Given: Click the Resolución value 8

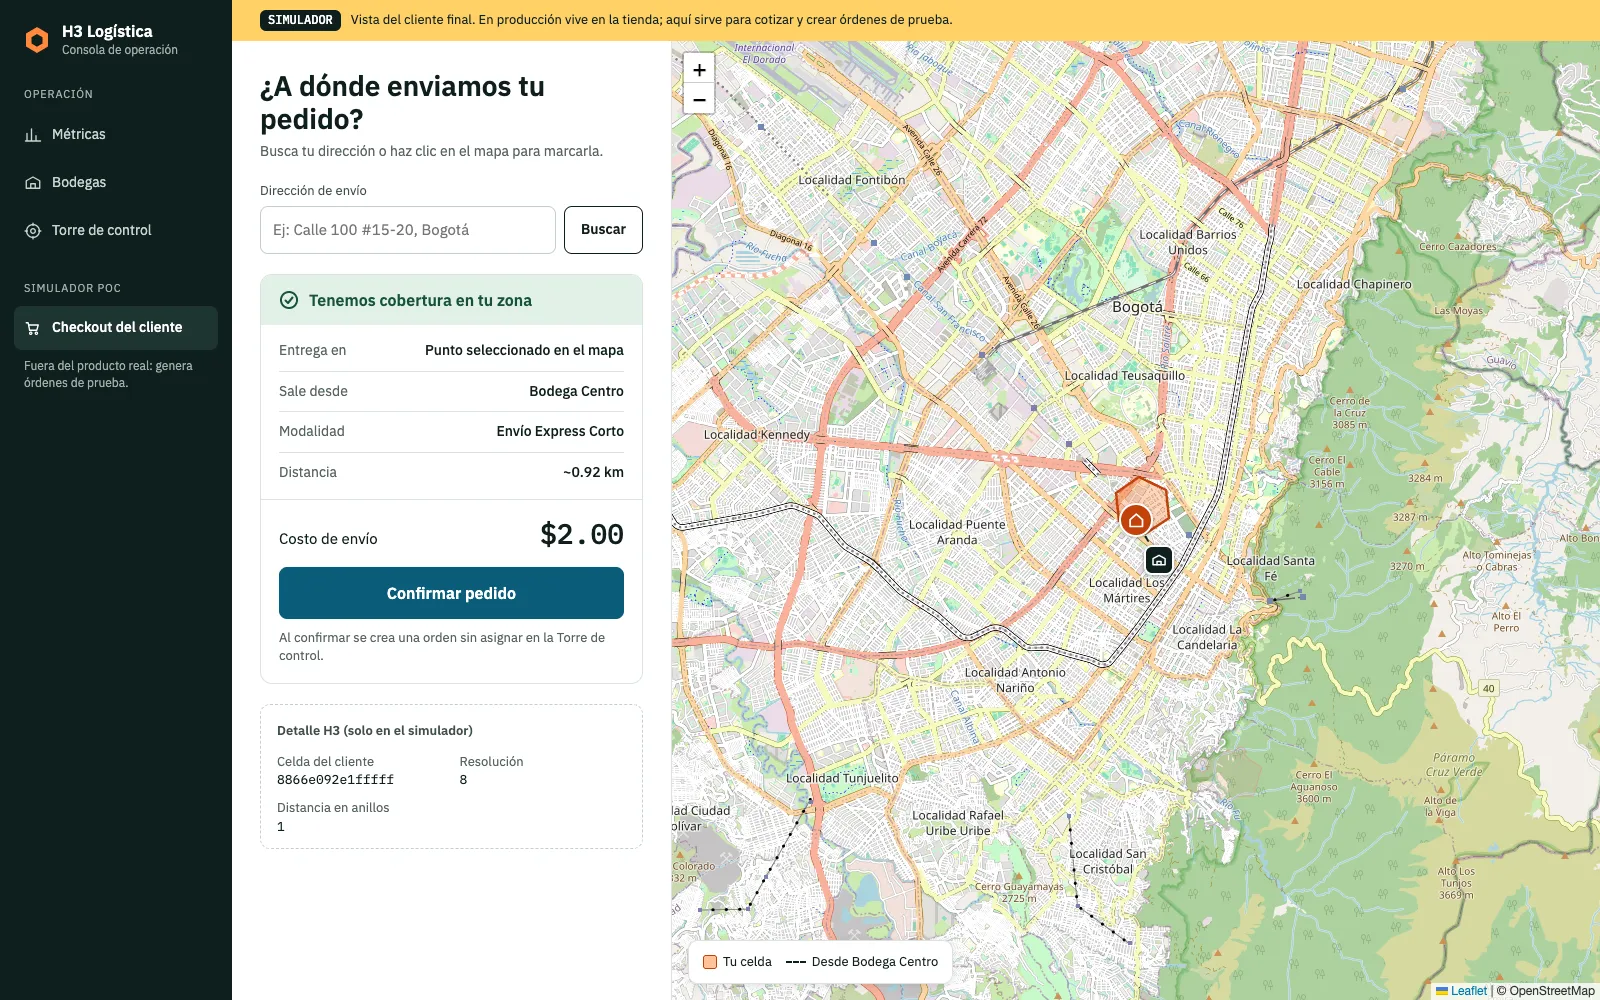Looking at the screenshot, I should [463, 780].
